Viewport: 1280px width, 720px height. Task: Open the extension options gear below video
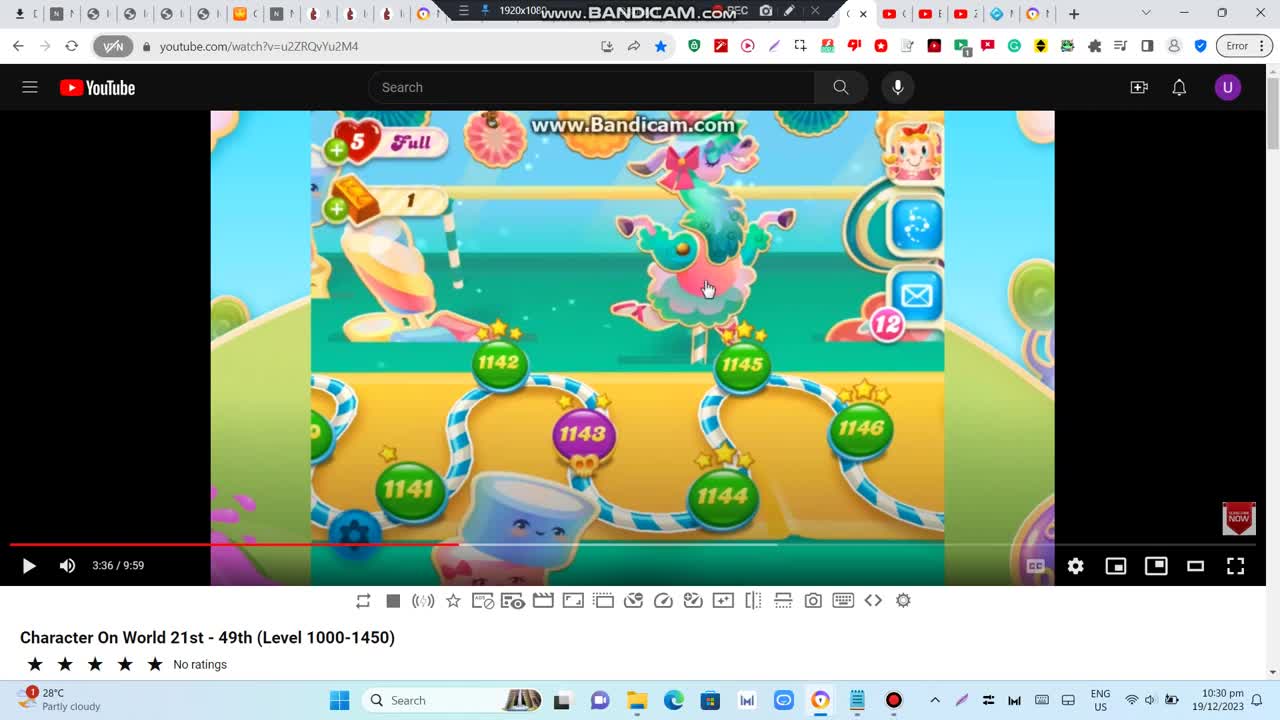tap(903, 601)
